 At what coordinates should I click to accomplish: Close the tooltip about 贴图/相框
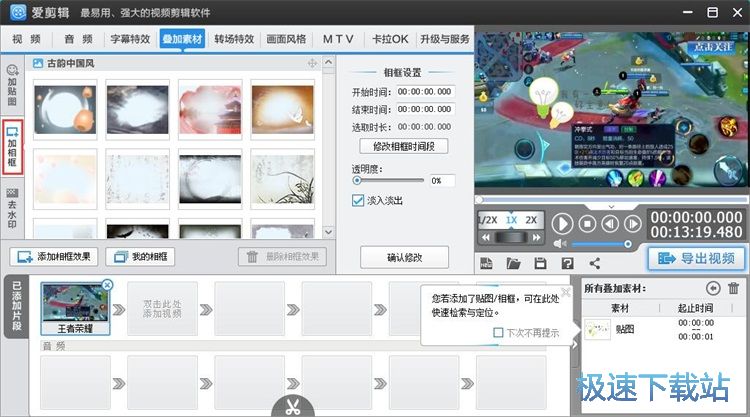tap(566, 292)
